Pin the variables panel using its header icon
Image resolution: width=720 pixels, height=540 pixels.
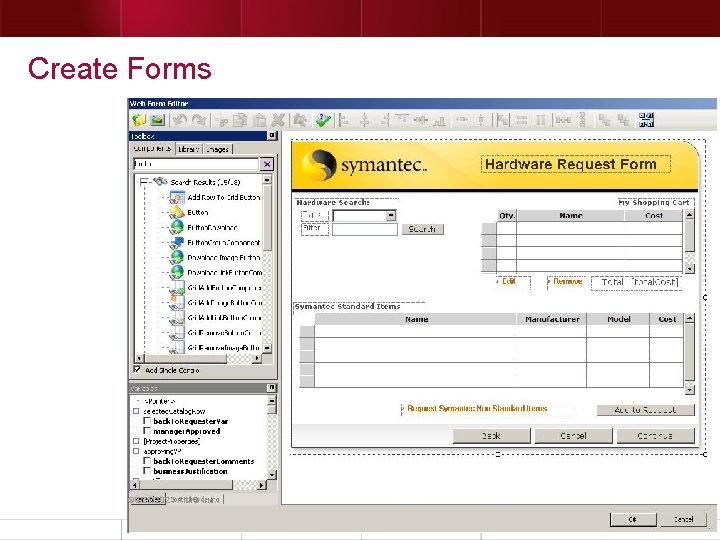coord(272,388)
